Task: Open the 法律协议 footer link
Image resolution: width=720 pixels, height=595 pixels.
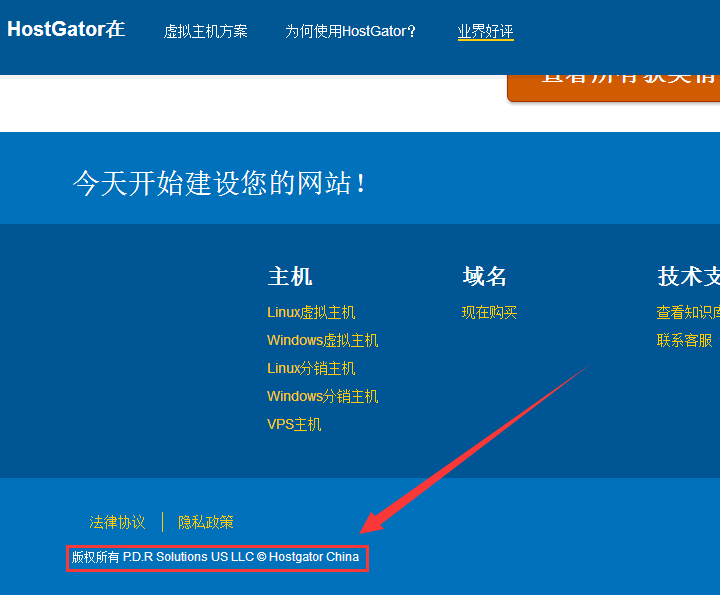Action: pyautogui.click(x=117, y=522)
